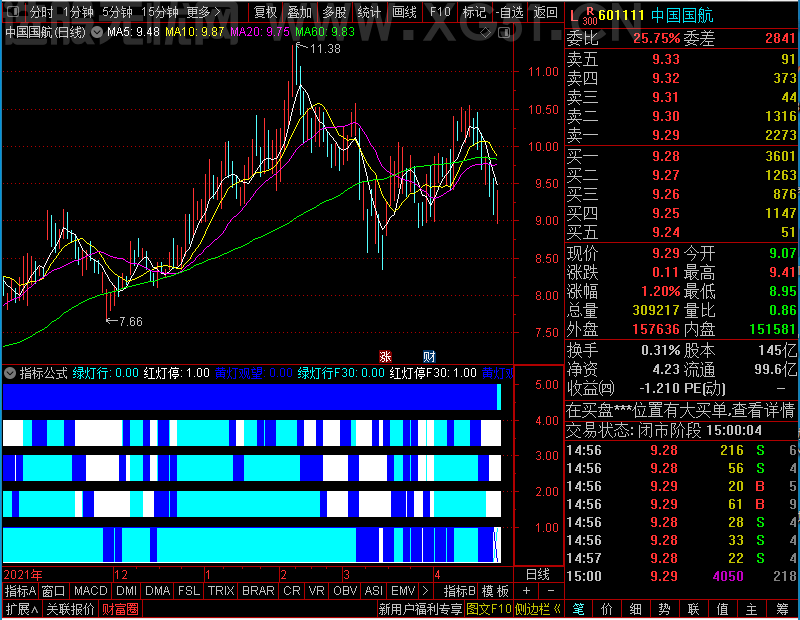Click the stock code 601111

(x=621, y=15)
